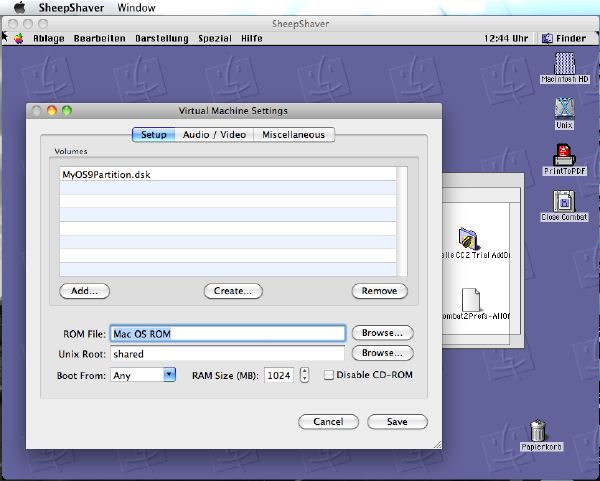Click the Volumes list scrollbar
Viewport: 600px width, 481px height.
[x=402, y=221]
